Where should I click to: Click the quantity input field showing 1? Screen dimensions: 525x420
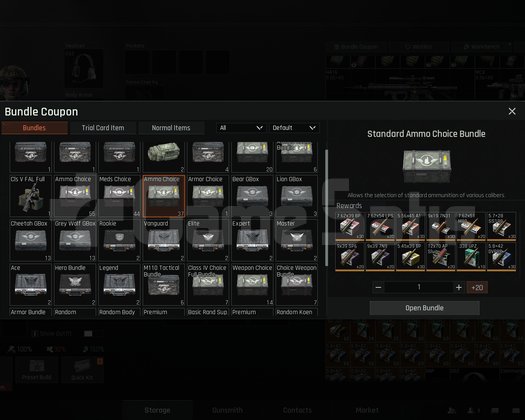pyautogui.click(x=419, y=287)
